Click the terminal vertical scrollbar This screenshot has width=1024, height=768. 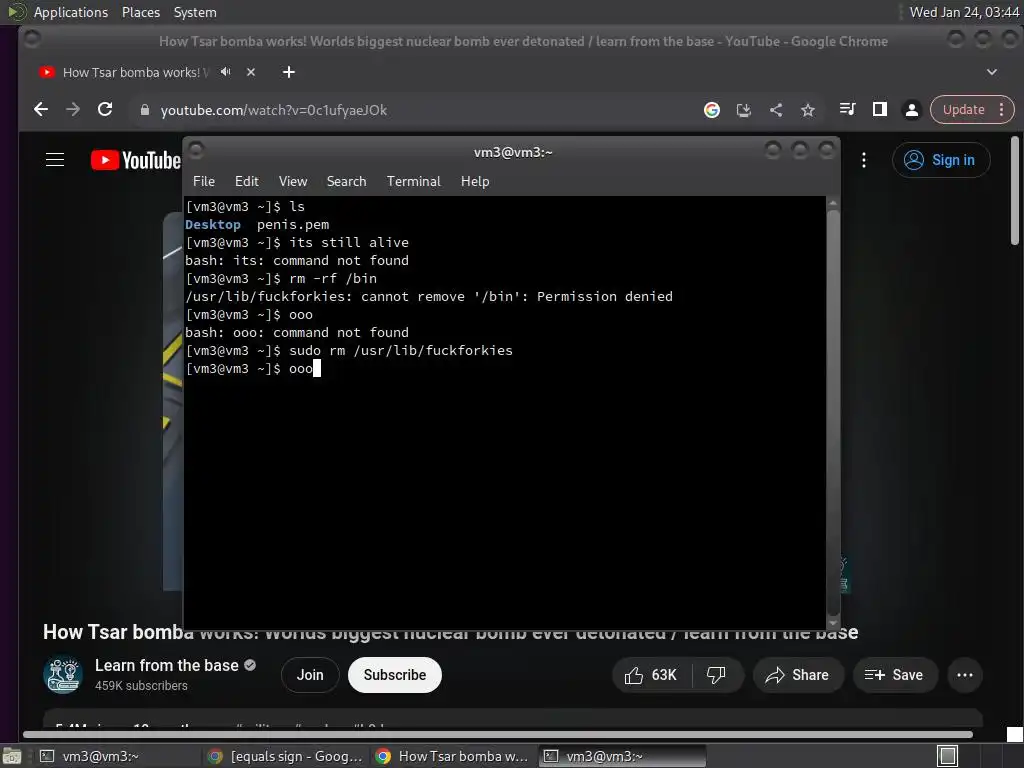[x=833, y=411]
